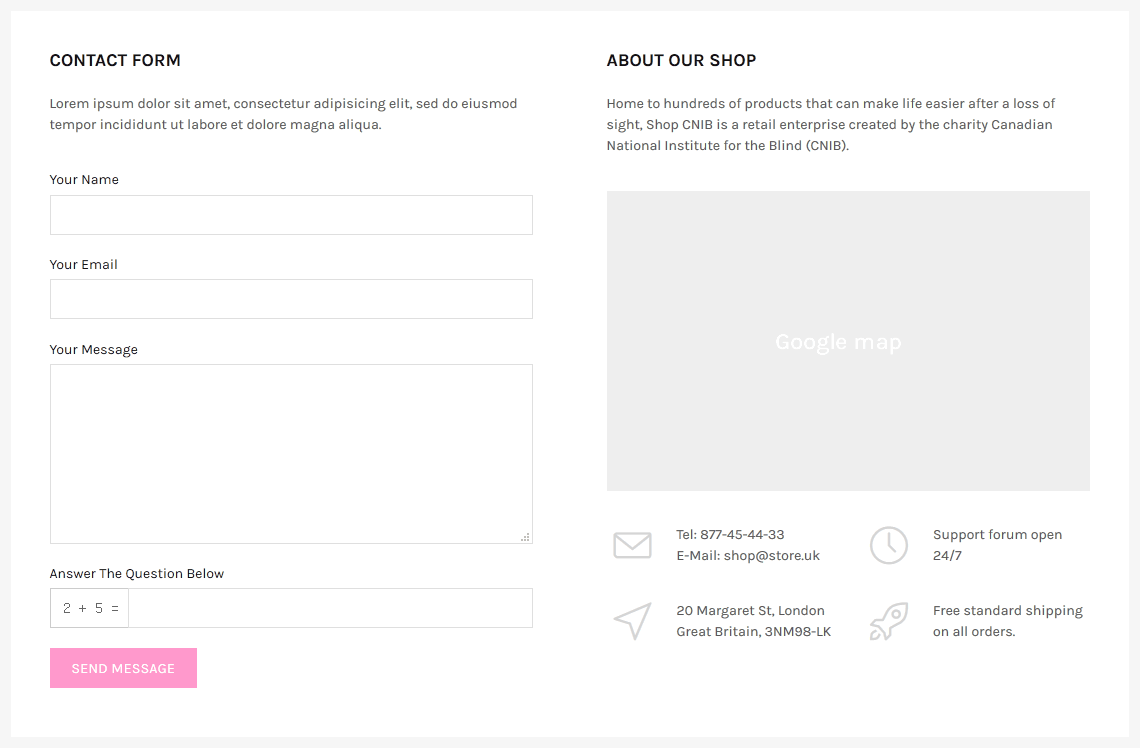Viewport: 1140px width, 748px height.
Task: Click the rocket shipping icon
Action: pyautogui.click(x=888, y=621)
